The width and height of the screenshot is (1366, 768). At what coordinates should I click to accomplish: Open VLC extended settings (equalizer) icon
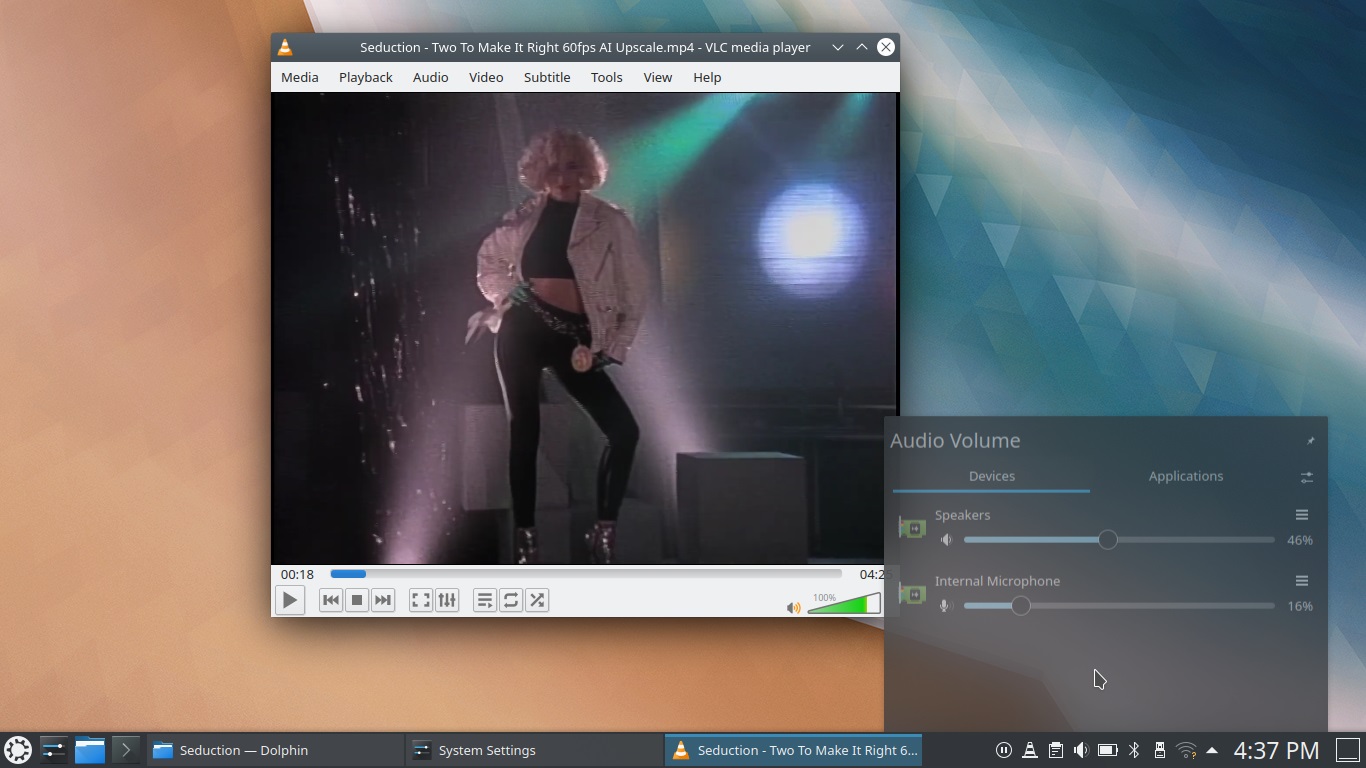coord(447,600)
